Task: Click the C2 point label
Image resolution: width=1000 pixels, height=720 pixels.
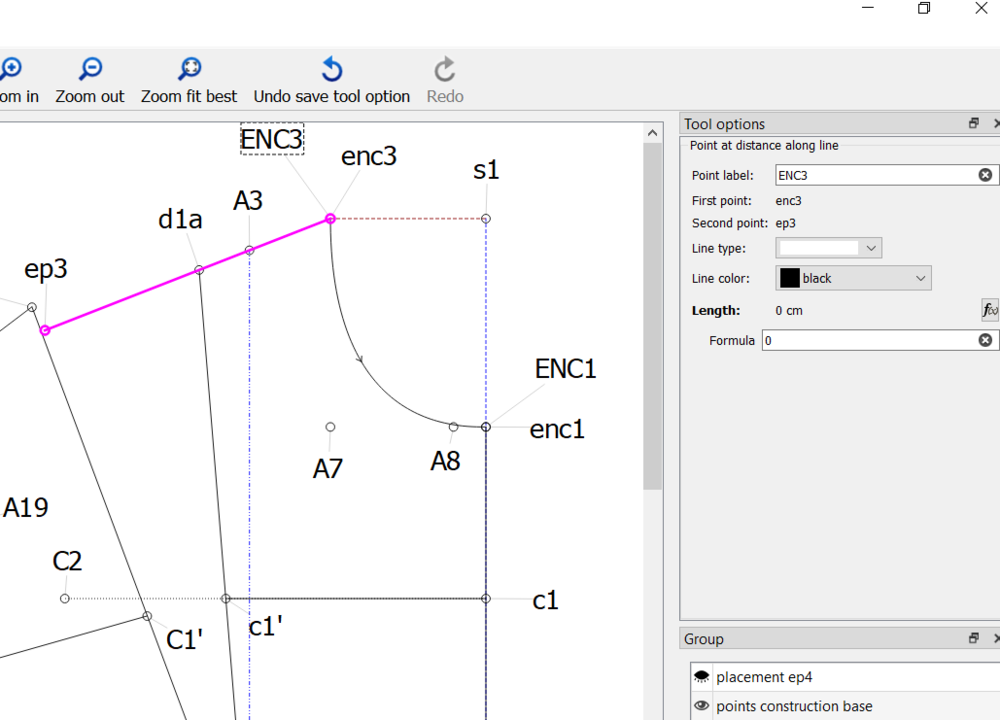Action: point(67,561)
